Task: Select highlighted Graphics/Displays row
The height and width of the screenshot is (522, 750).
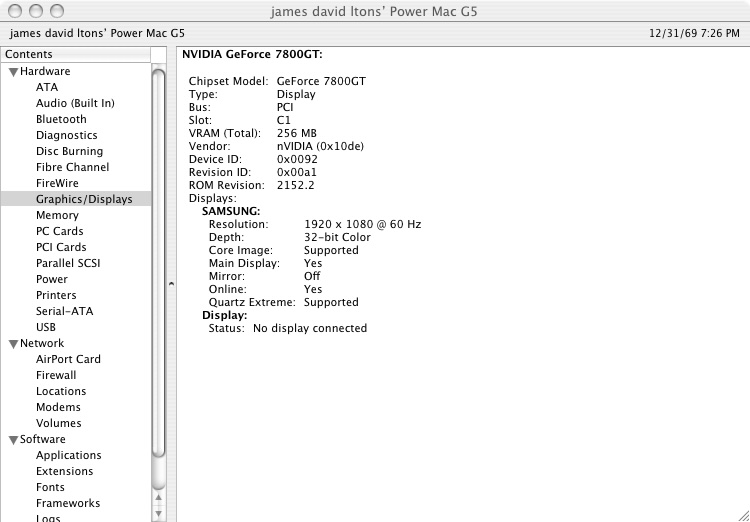Action: (76, 199)
